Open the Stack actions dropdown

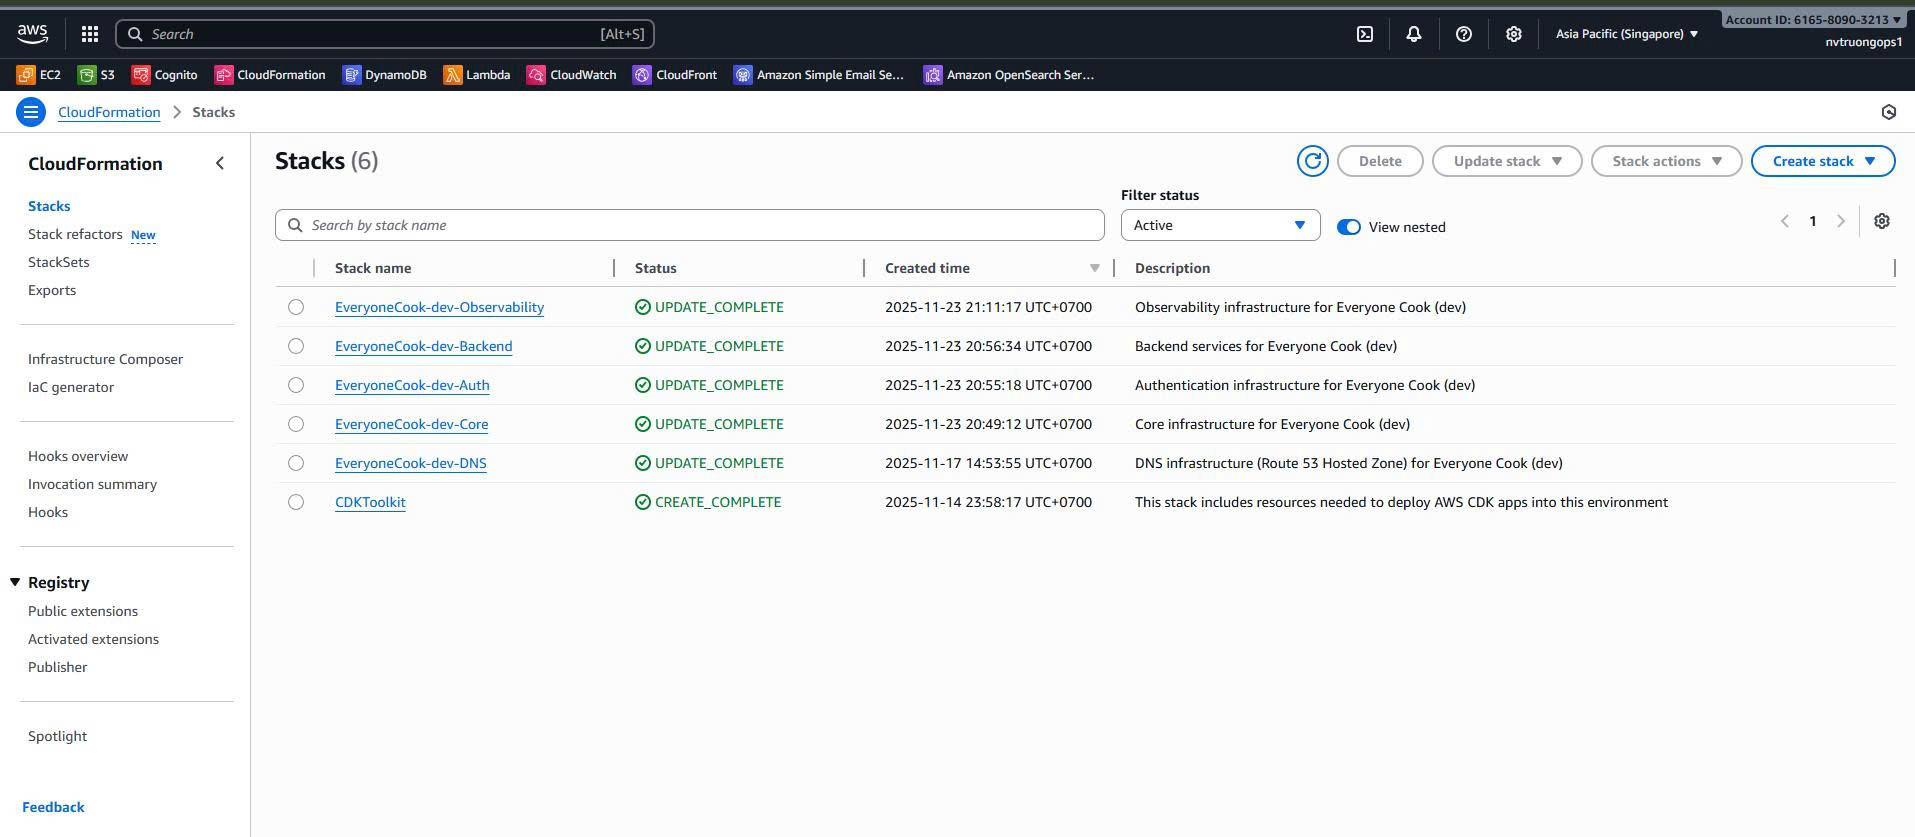pyautogui.click(x=1666, y=161)
